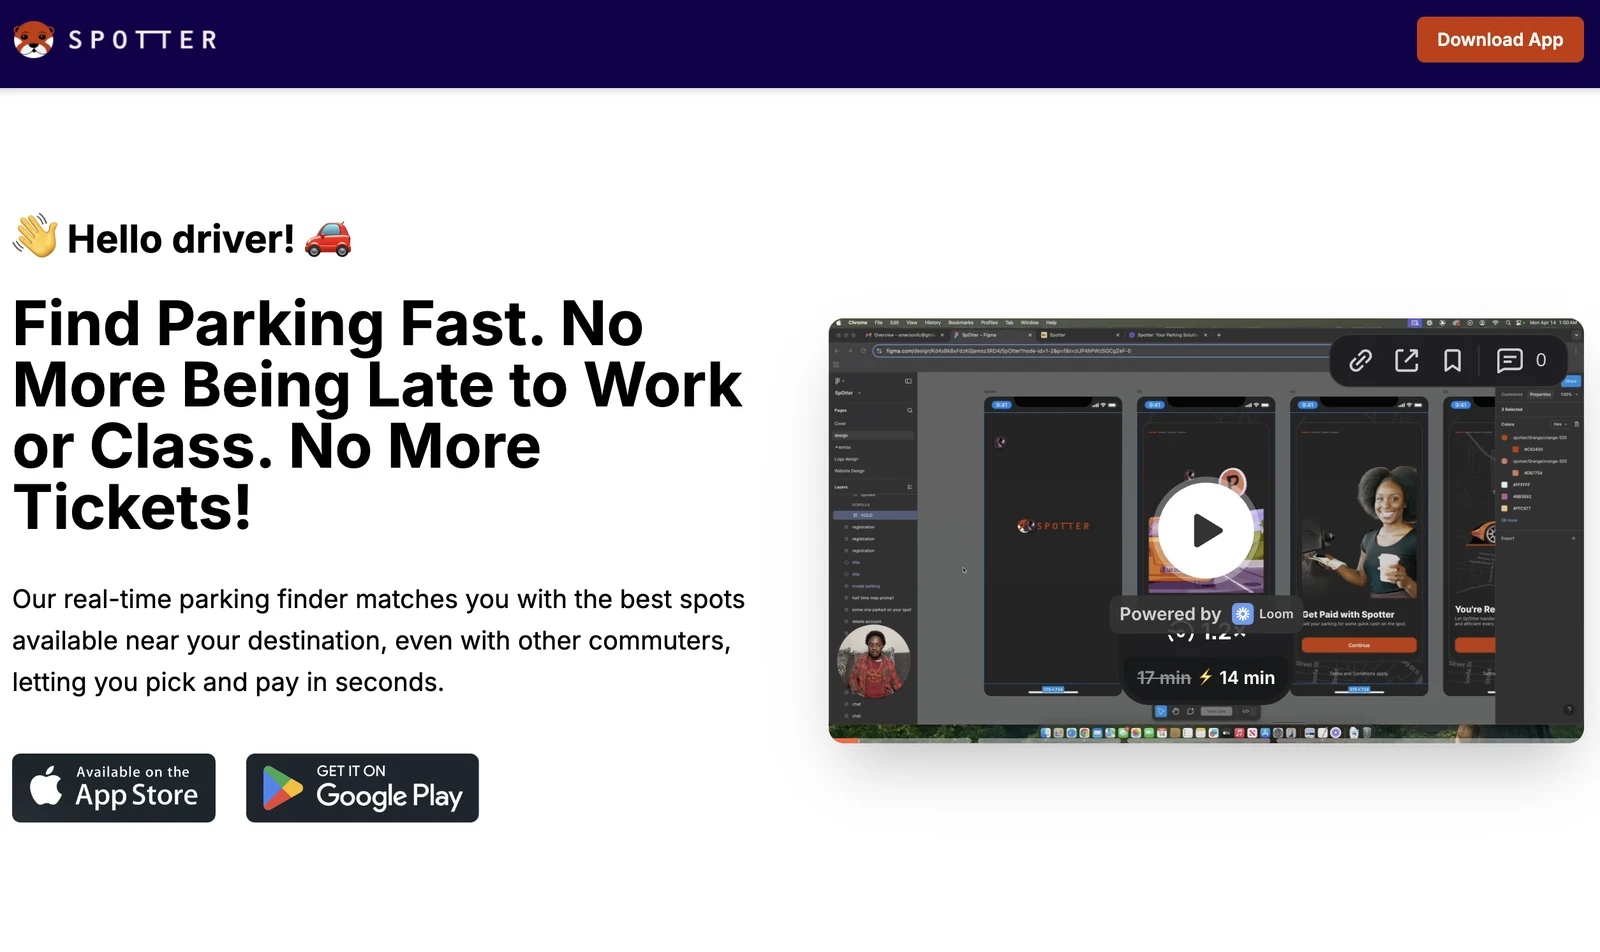
Task: Click the real-time parking finder paragraph
Action: tap(378, 641)
